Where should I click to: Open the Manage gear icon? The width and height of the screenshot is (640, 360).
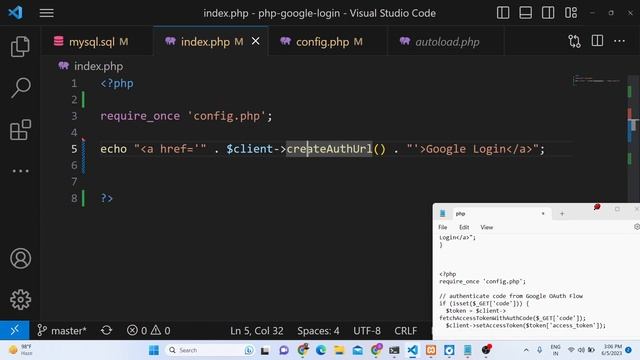click(x=20, y=300)
